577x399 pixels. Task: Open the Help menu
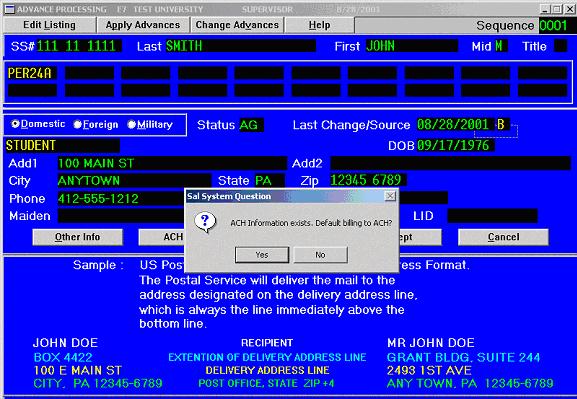(x=319, y=25)
